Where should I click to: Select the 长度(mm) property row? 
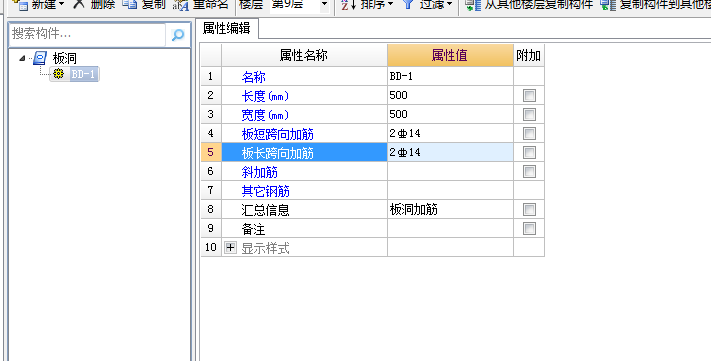pyautogui.click(x=304, y=95)
